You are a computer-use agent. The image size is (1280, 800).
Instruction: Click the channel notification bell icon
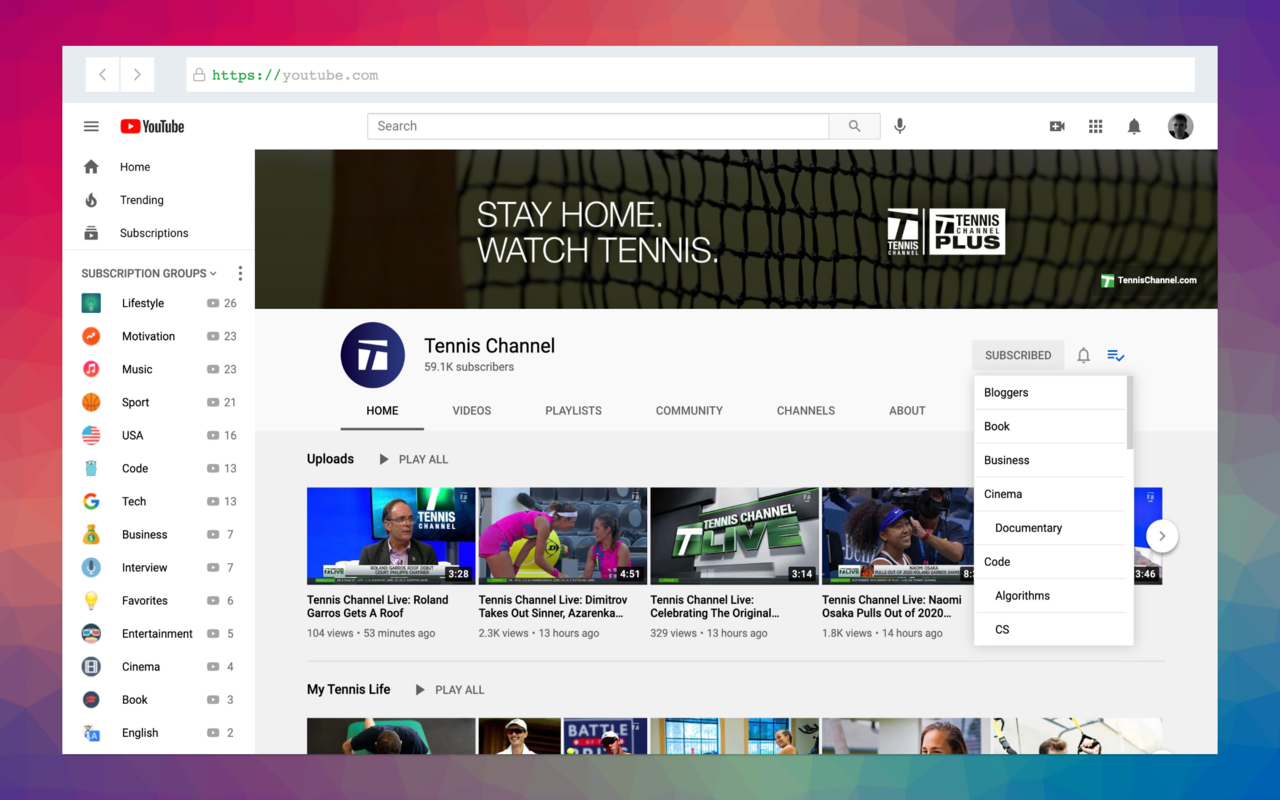1083,355
